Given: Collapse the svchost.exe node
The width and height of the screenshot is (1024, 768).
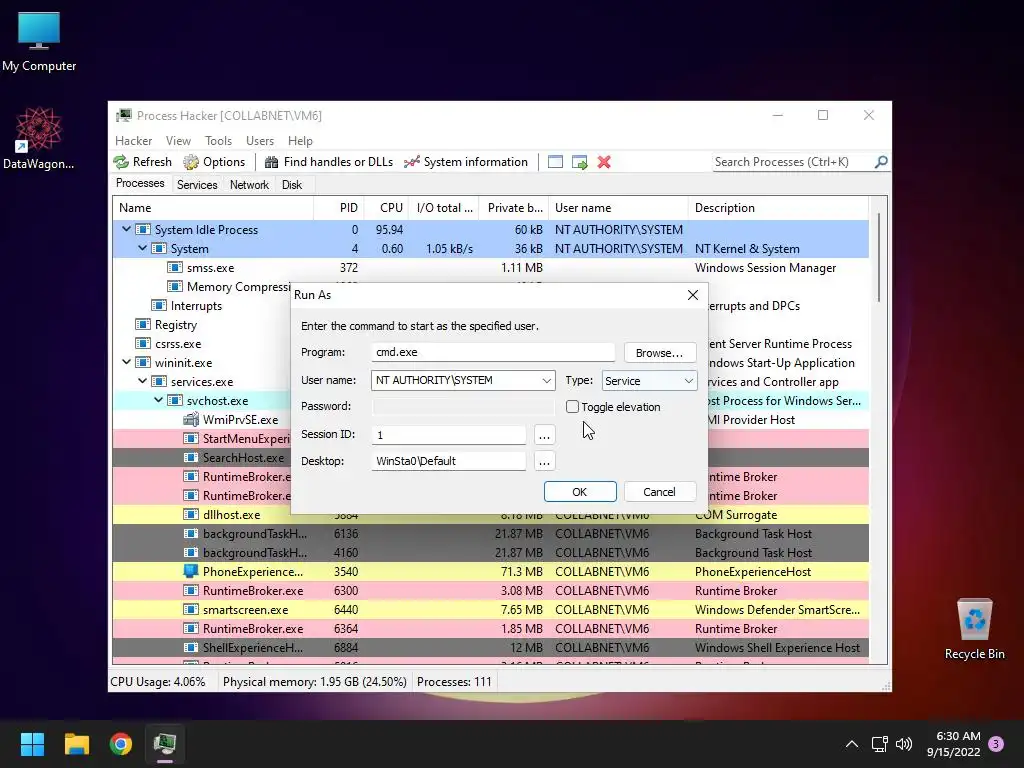Looking at the screenshot, I should (x=159, y=400).
